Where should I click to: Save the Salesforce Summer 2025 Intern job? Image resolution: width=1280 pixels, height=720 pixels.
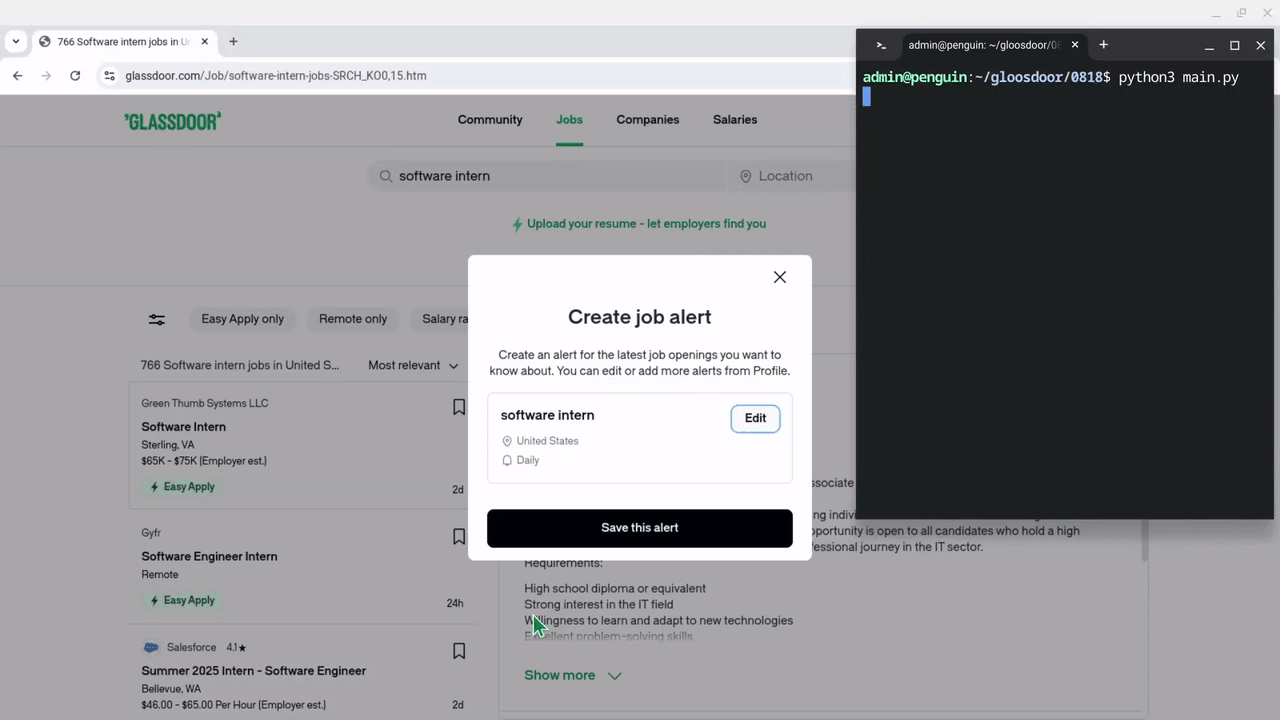[x=459, y=651]
